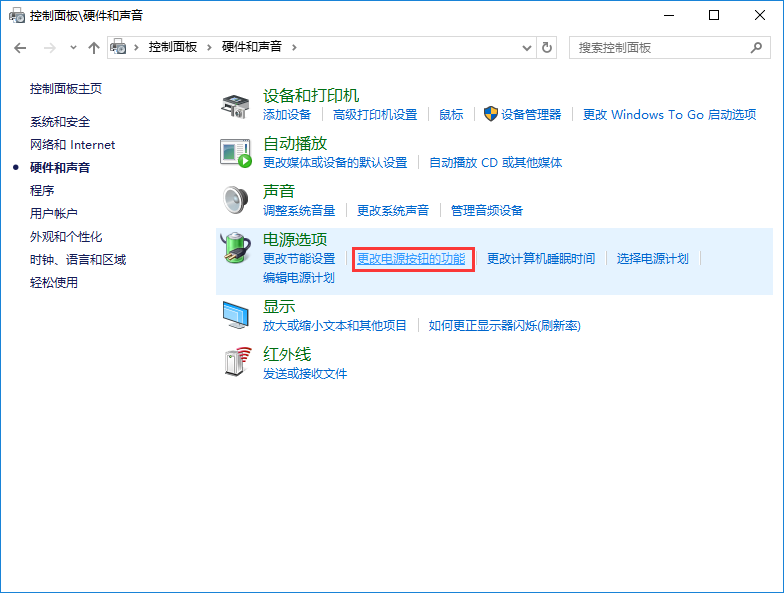
Task: Go to 控制面板主页 in sidebar
Action: pos(66,89)
